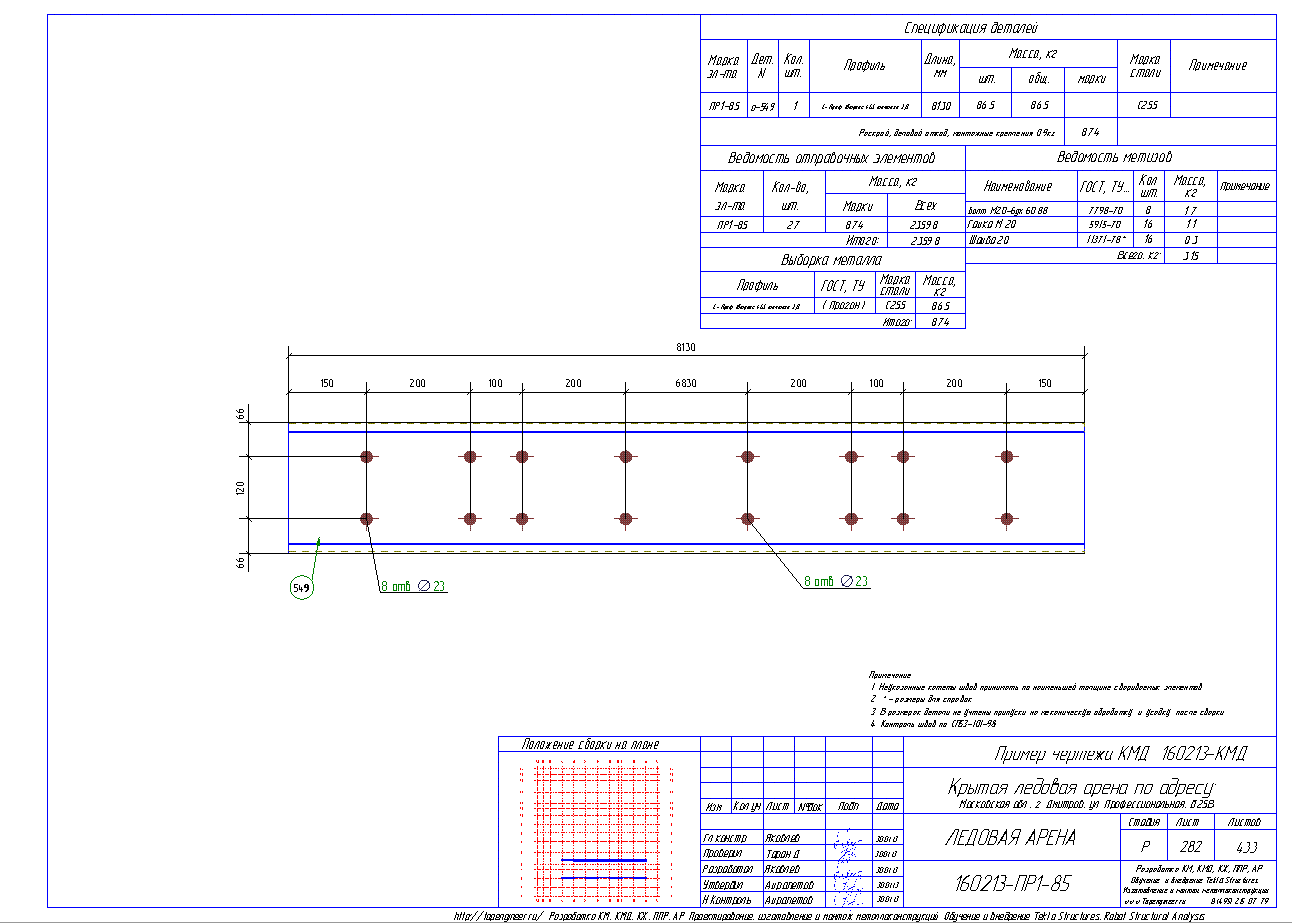Screen dimensions: 1292x923
Task: Click the 120 vertical dimension label
Action: (x=240, y=488)
